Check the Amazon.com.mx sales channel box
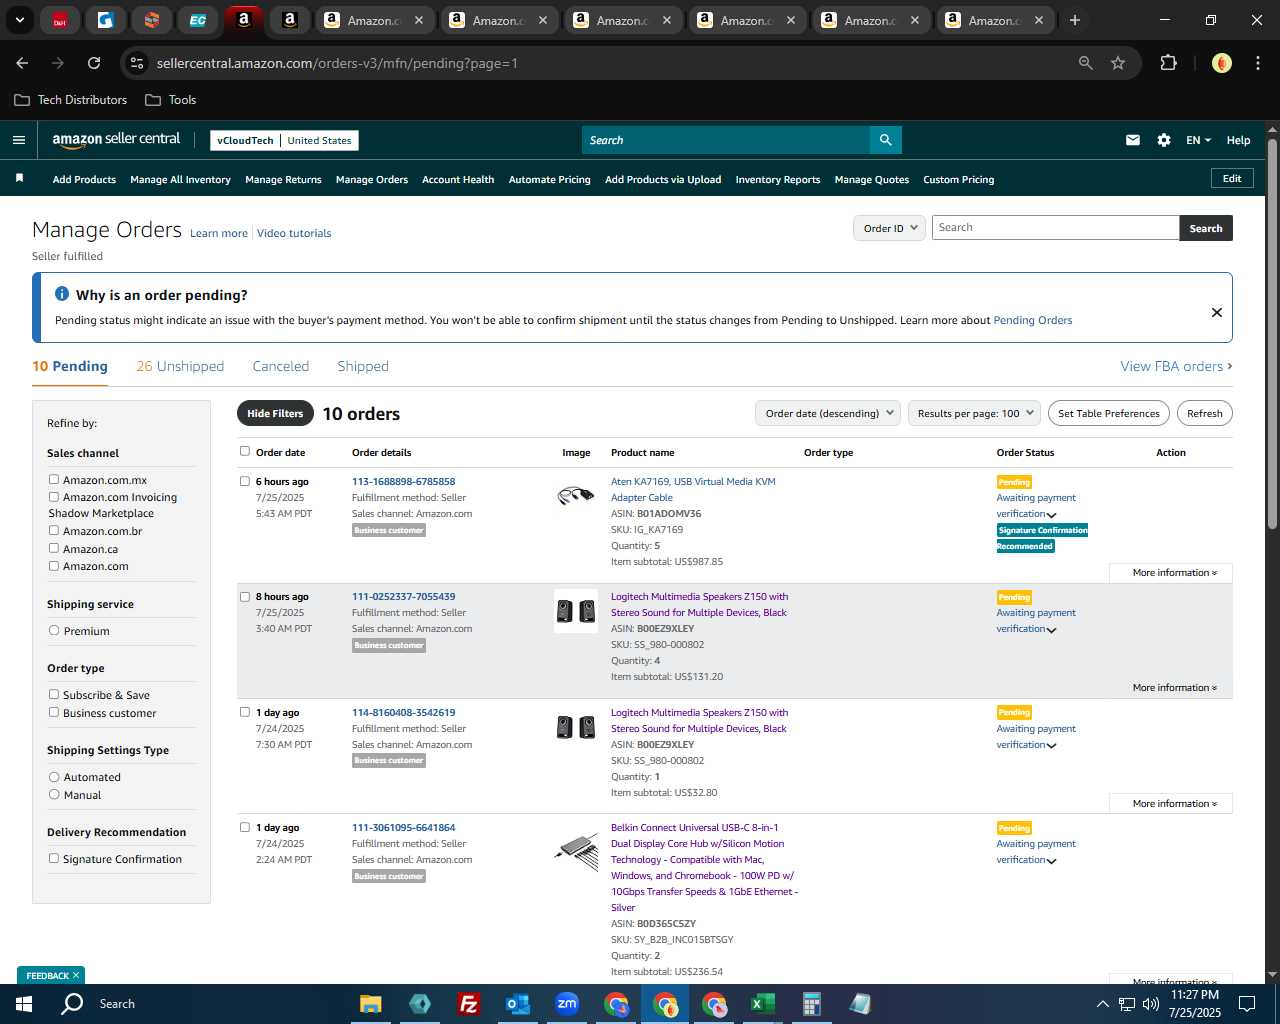The width and height of the screenshot is (1280, 1024). click(54, 479)
